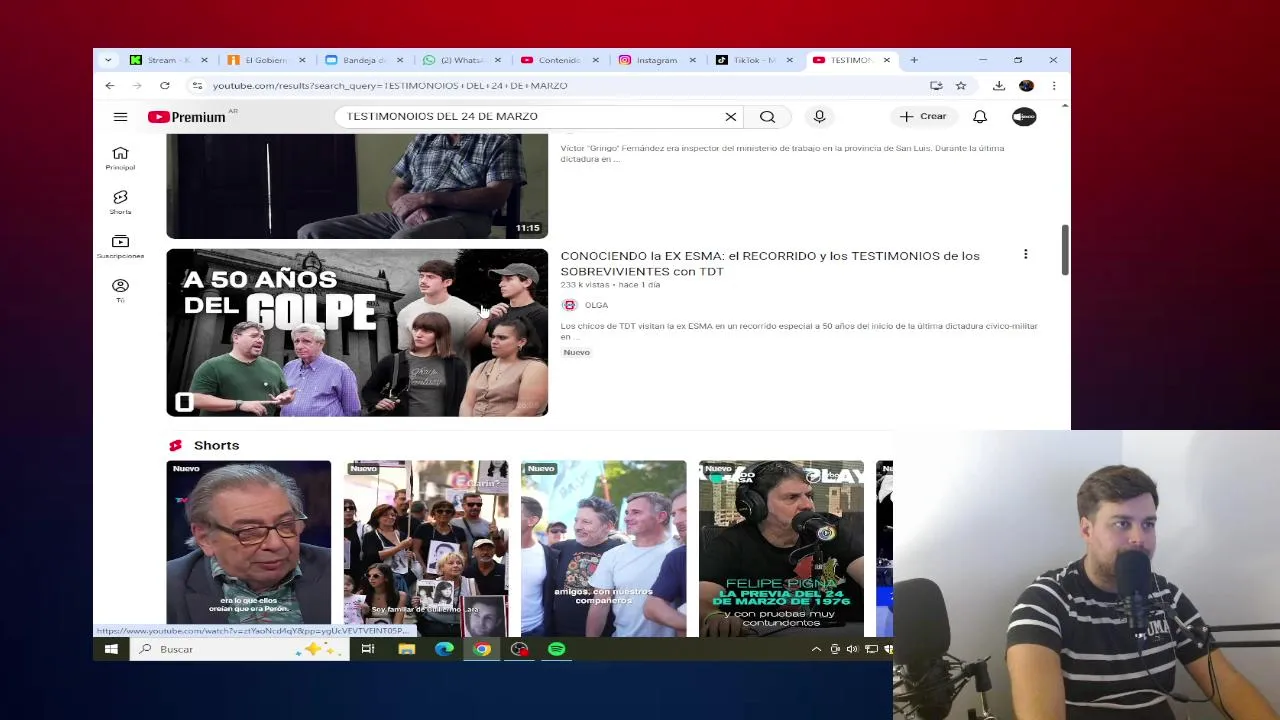Click the page vertical scrollbar thumb
The height and width of the screenshot is (720, 1280).
click(x=1065, y=250)
